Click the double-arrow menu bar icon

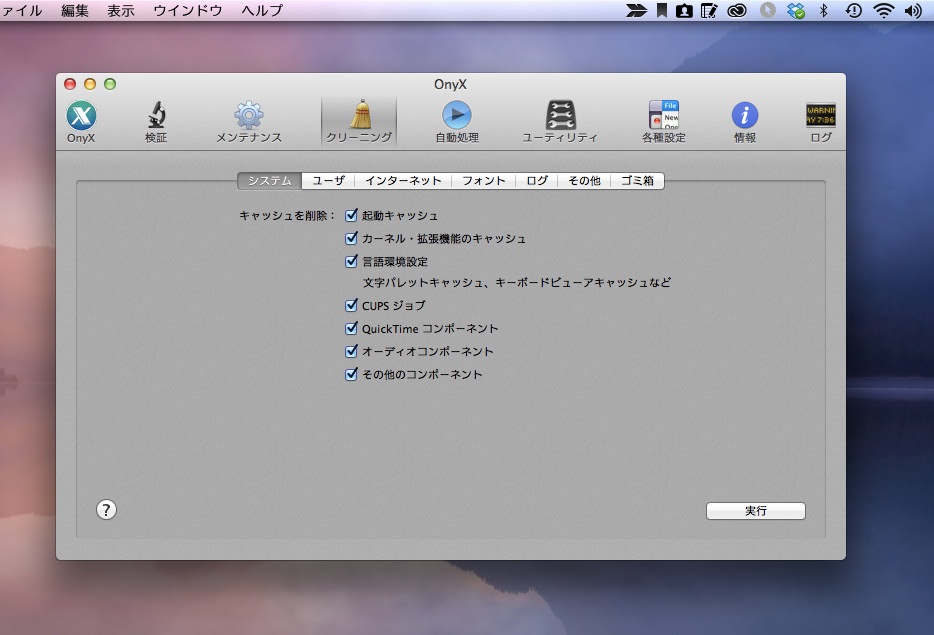(636, 10)
